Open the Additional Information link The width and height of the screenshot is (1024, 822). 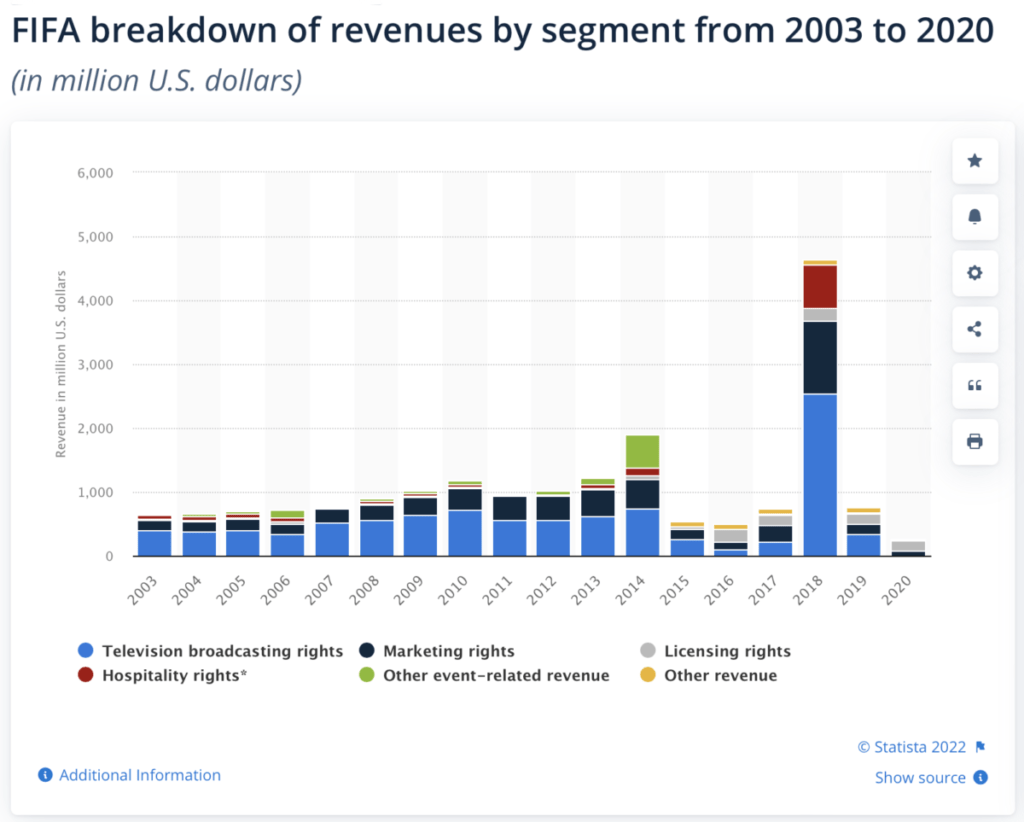click(140, 775)
